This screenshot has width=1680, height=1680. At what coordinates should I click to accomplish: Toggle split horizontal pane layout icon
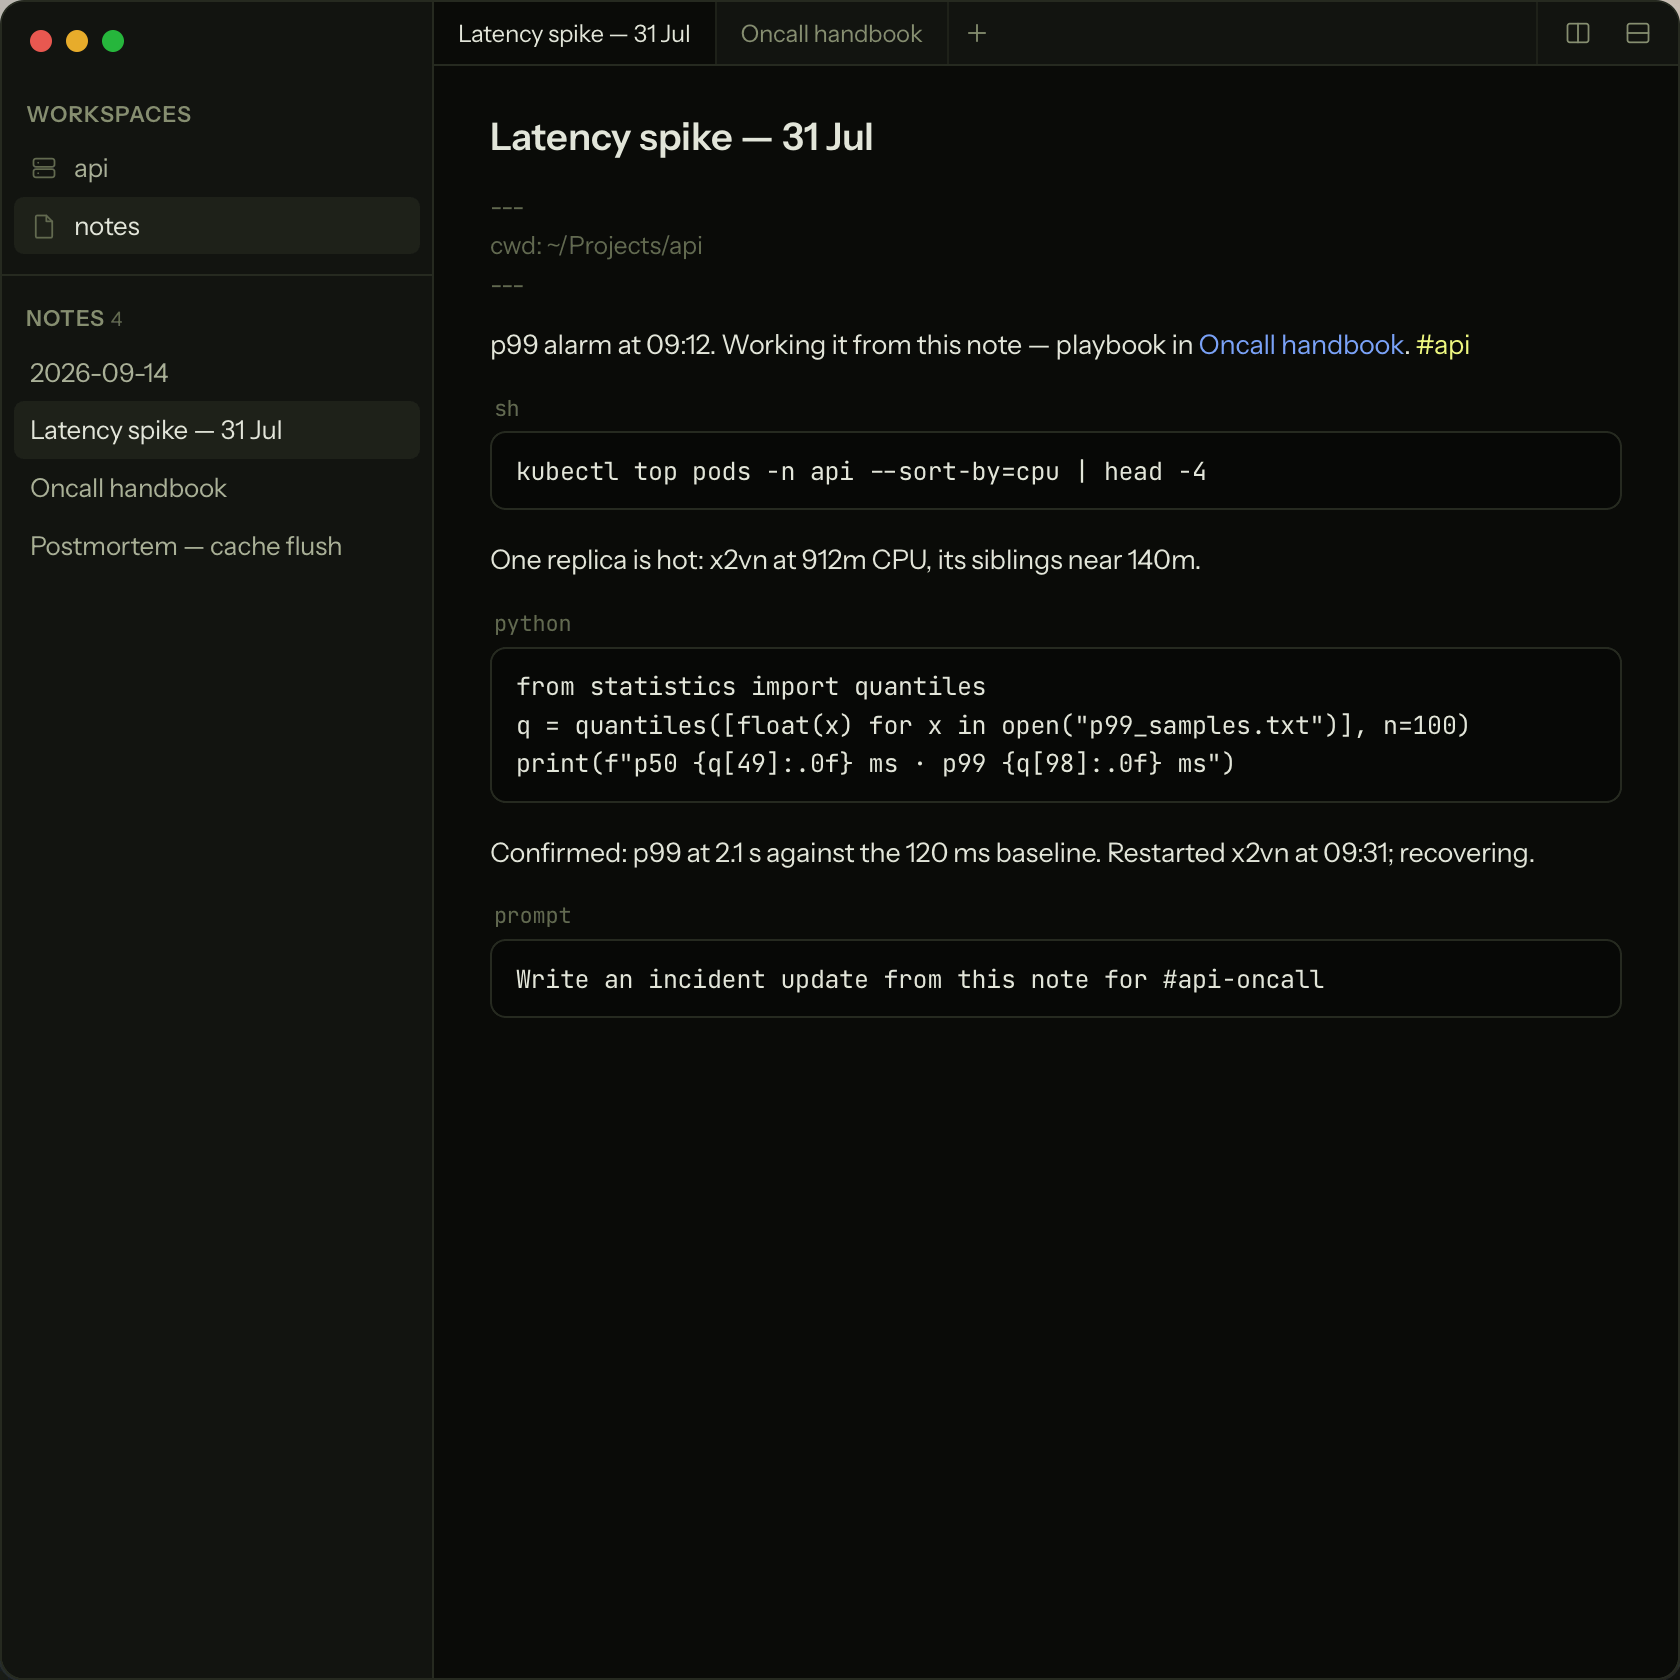[x=1638, y=33]
